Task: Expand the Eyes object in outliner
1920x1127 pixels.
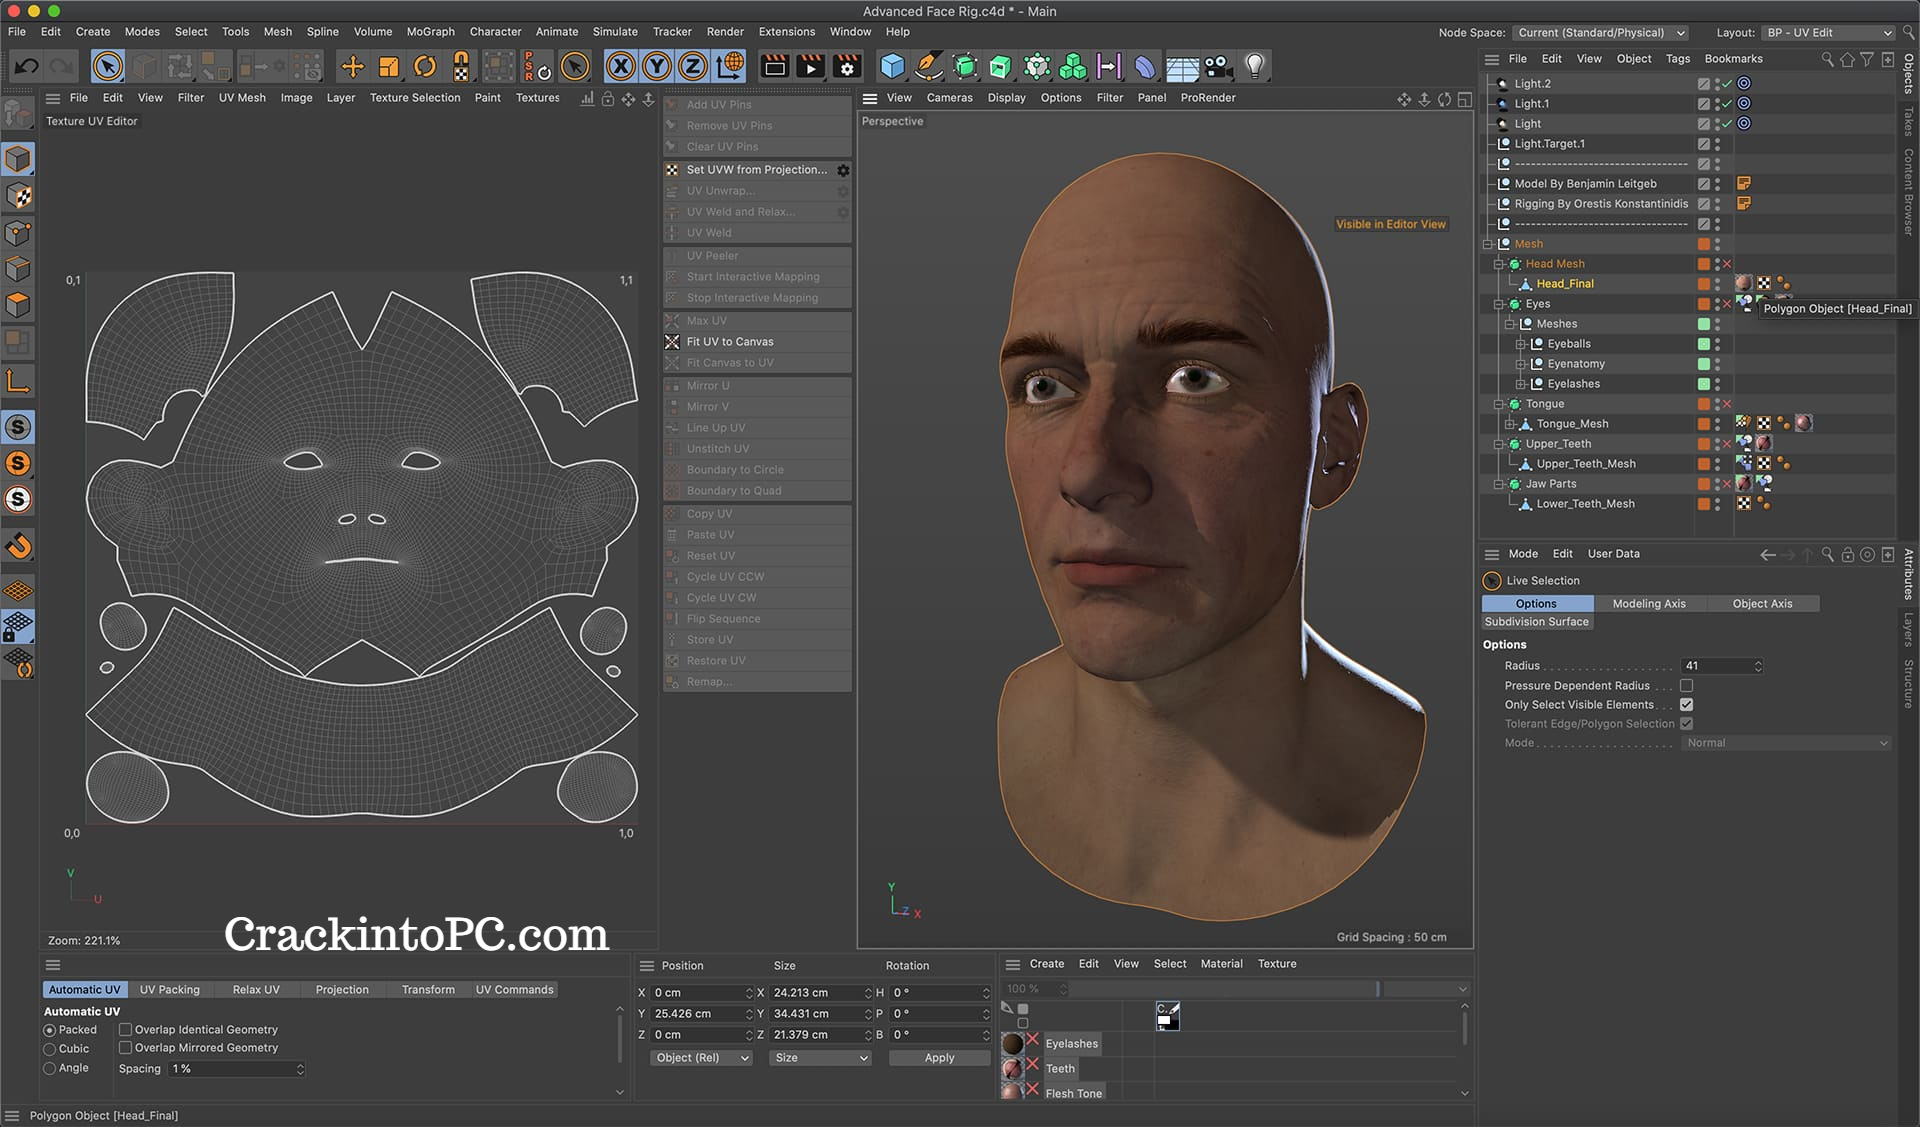Action: pyautogui.click(x=1499, y=302)
